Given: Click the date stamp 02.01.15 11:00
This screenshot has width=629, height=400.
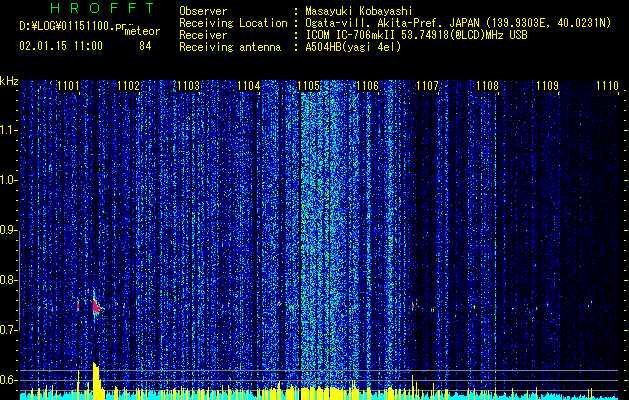Looking at the screenshot, I should point(61,46).
